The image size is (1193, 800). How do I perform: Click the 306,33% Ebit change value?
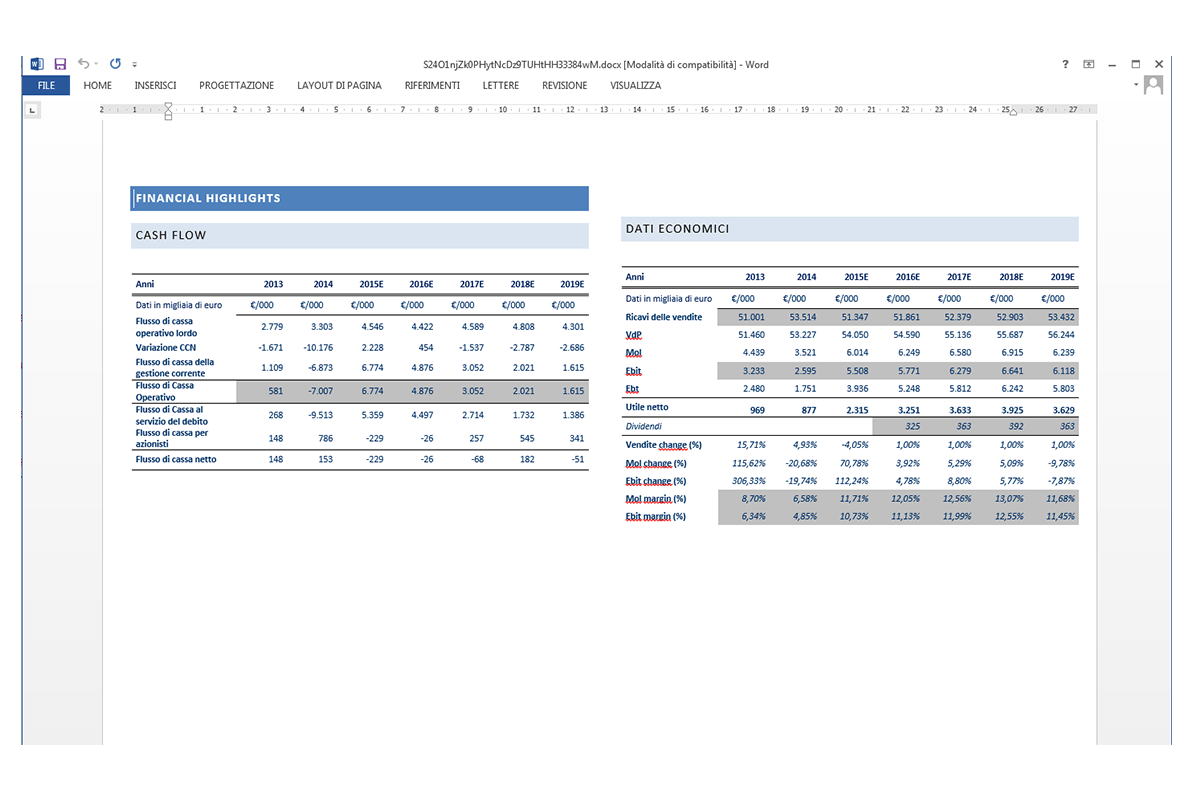[749, 480]
